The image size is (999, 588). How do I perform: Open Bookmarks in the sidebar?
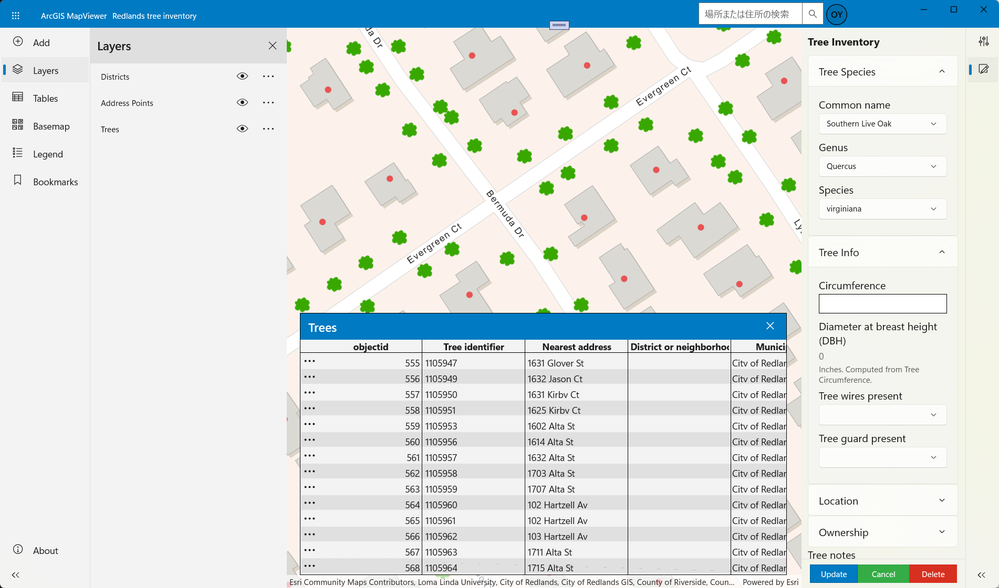click(x=45, y=182)
